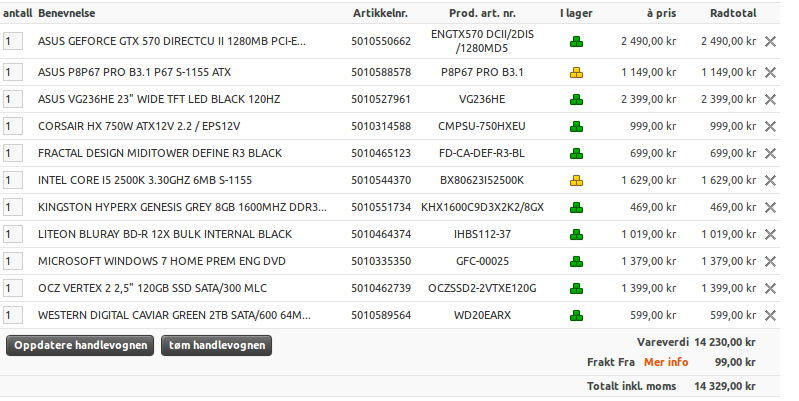
Task: Edit quantity field for Microsoft Windows 7
Action: (x=13, y=261)
